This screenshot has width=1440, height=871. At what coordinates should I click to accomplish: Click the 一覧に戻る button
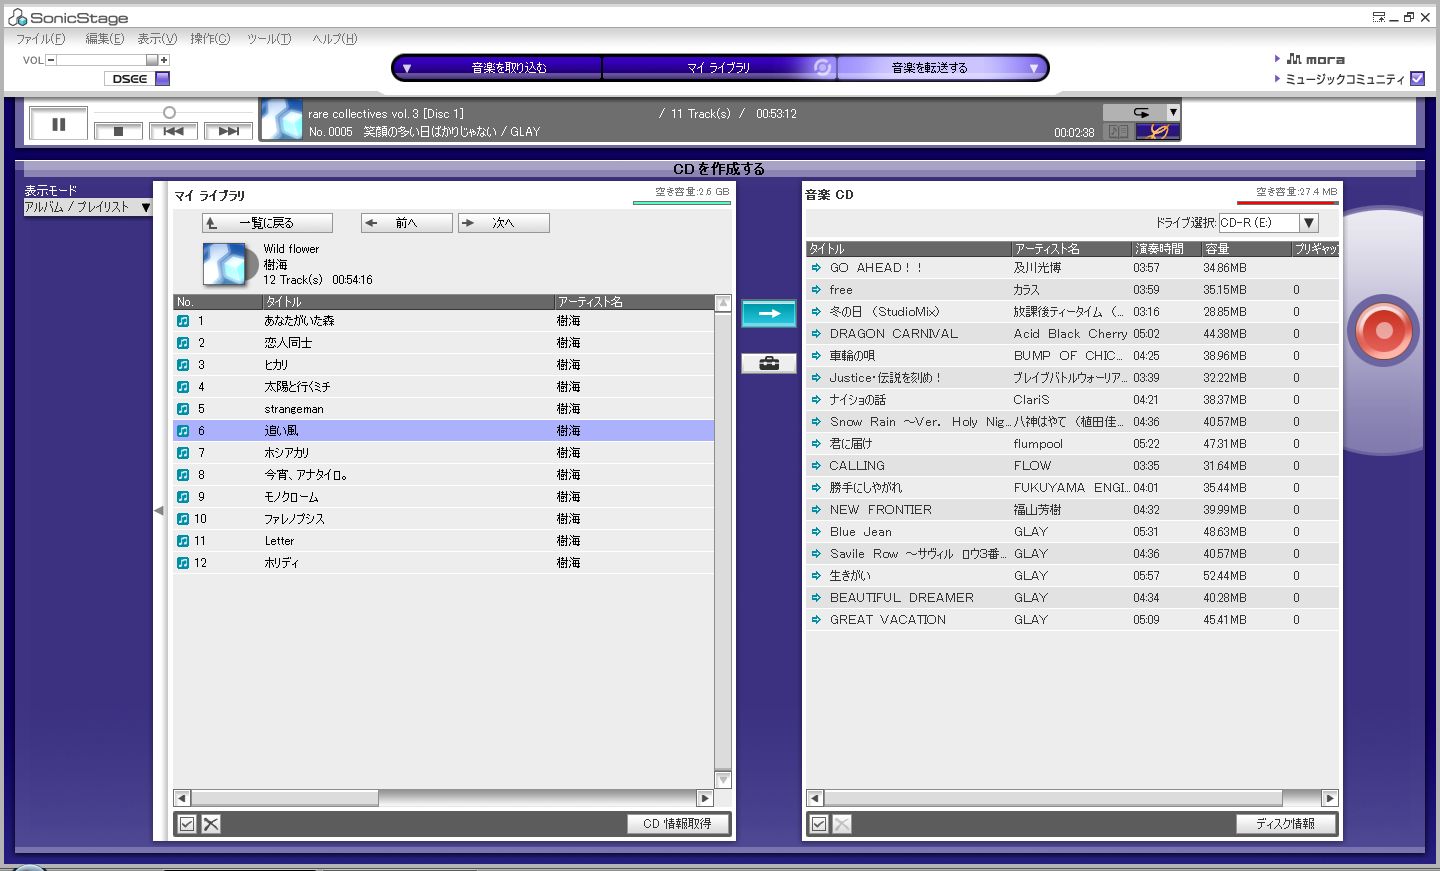pos(267,223)
